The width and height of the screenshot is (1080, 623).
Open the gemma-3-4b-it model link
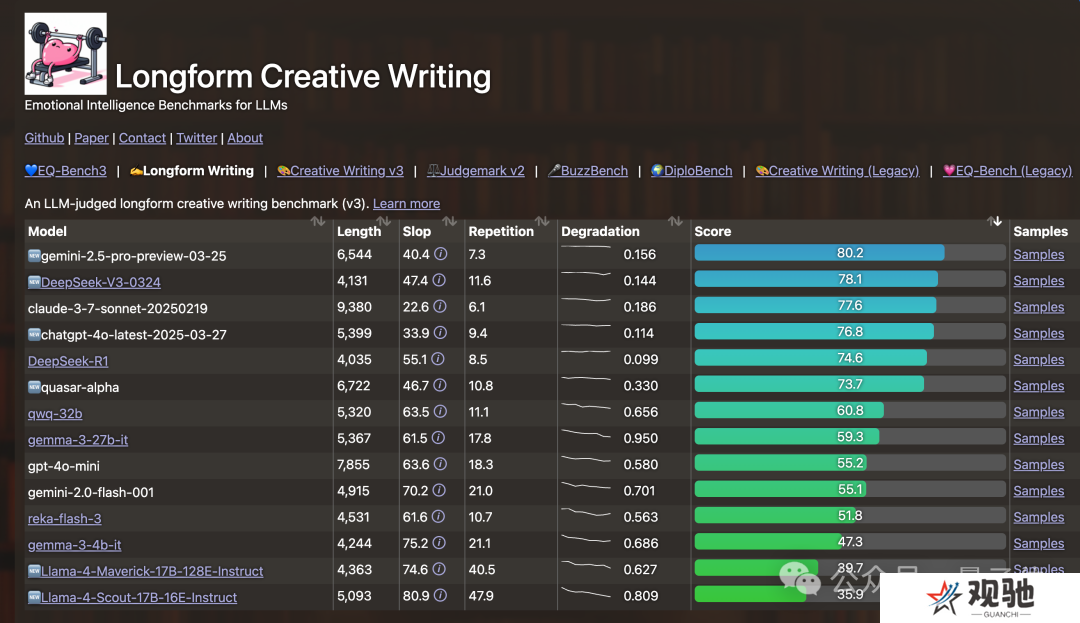tap(74, 545)
